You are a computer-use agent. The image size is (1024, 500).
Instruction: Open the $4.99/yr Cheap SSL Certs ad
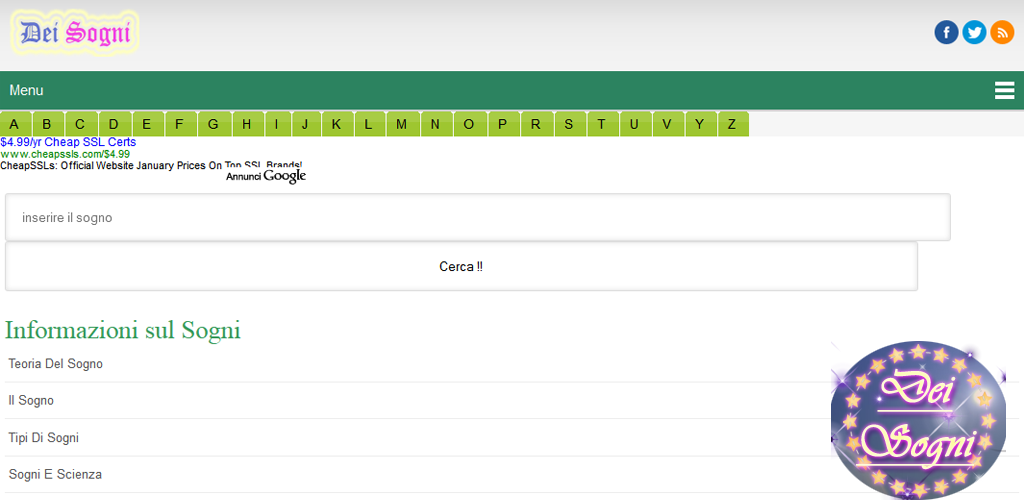click(68, 142)
